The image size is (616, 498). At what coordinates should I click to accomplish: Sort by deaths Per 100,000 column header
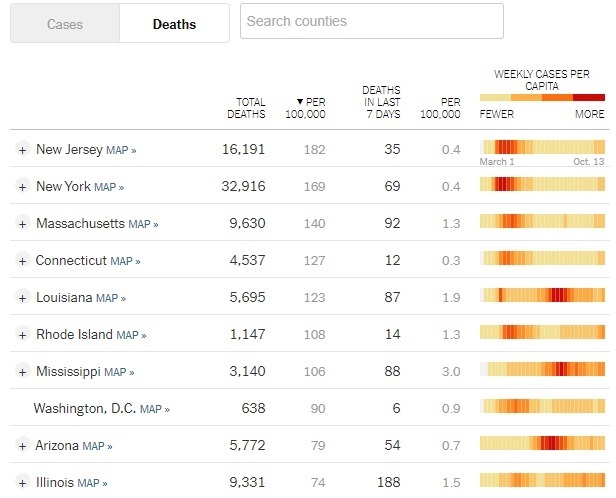tap(311, 108)
